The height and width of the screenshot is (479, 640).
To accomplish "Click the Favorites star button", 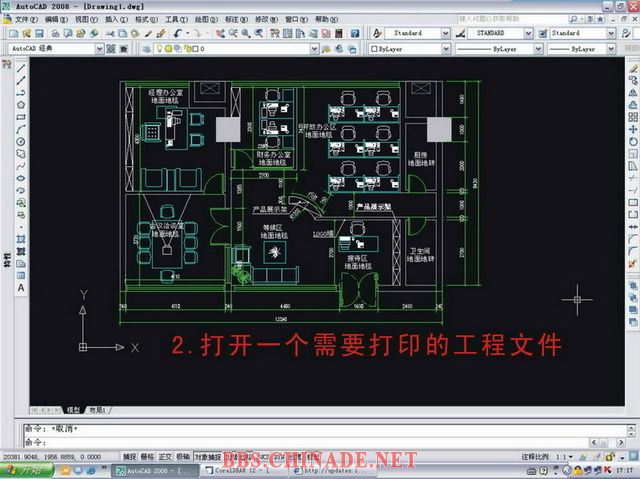I will click(x=600, y=19).
